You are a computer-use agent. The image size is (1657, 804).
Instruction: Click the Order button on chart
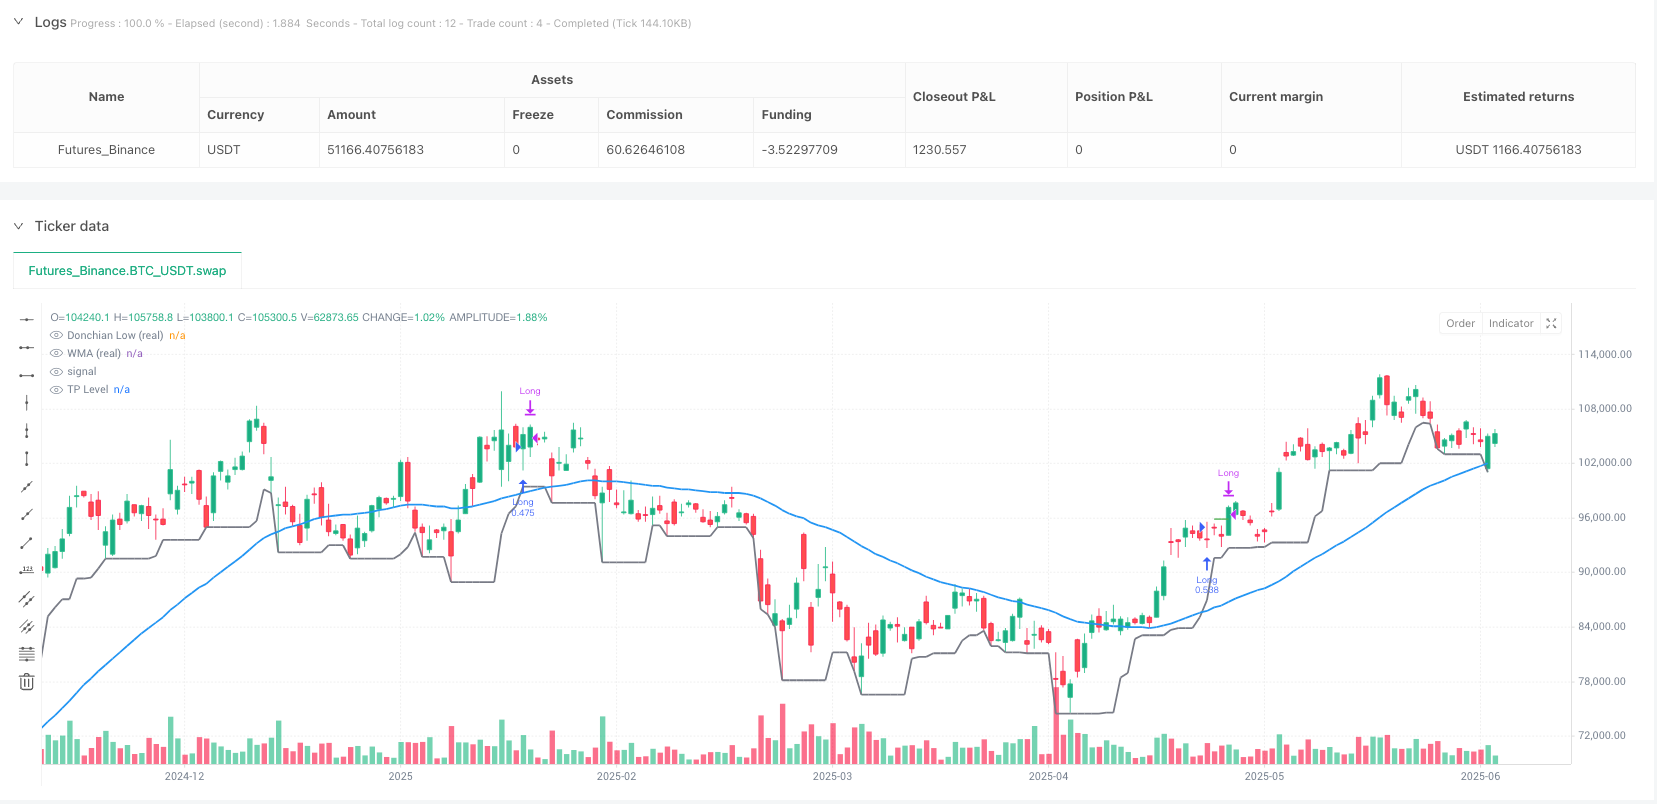(x=1460, y=323)
